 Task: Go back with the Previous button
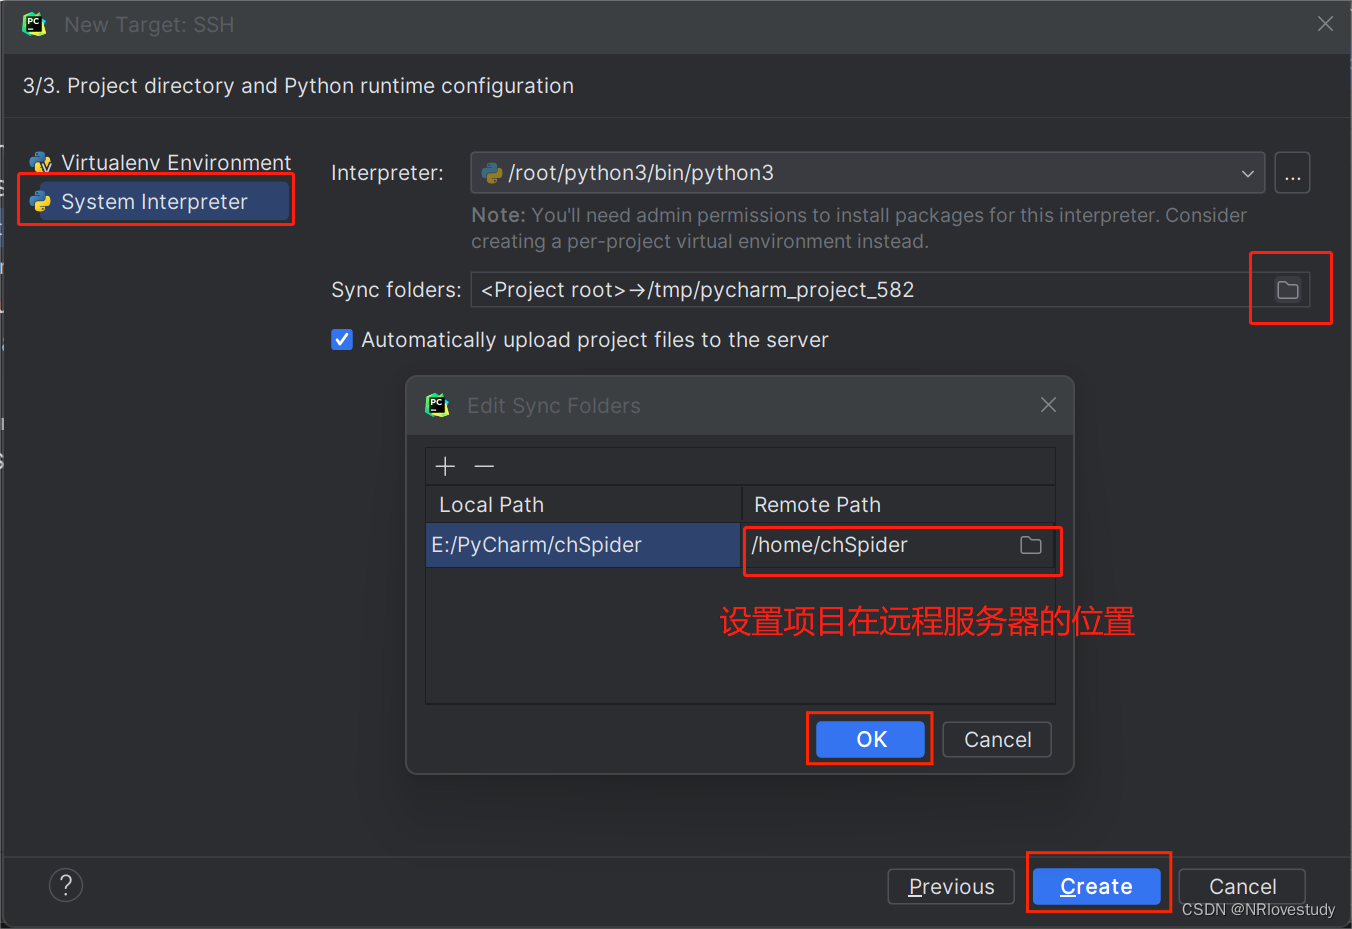pyautogui.click(x=951, y=886)
